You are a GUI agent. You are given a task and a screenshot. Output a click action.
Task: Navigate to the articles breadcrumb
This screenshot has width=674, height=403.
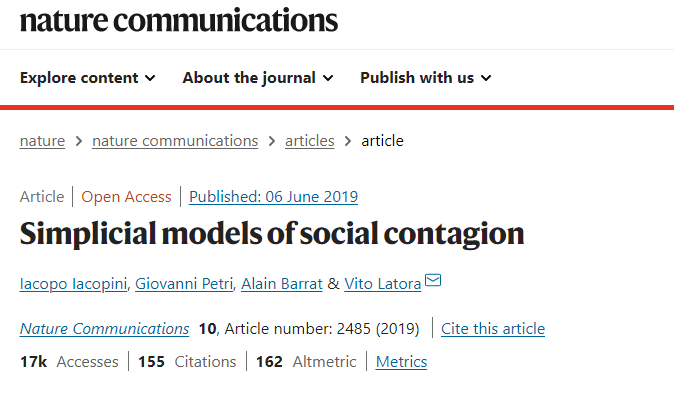[x=310, y=141]
